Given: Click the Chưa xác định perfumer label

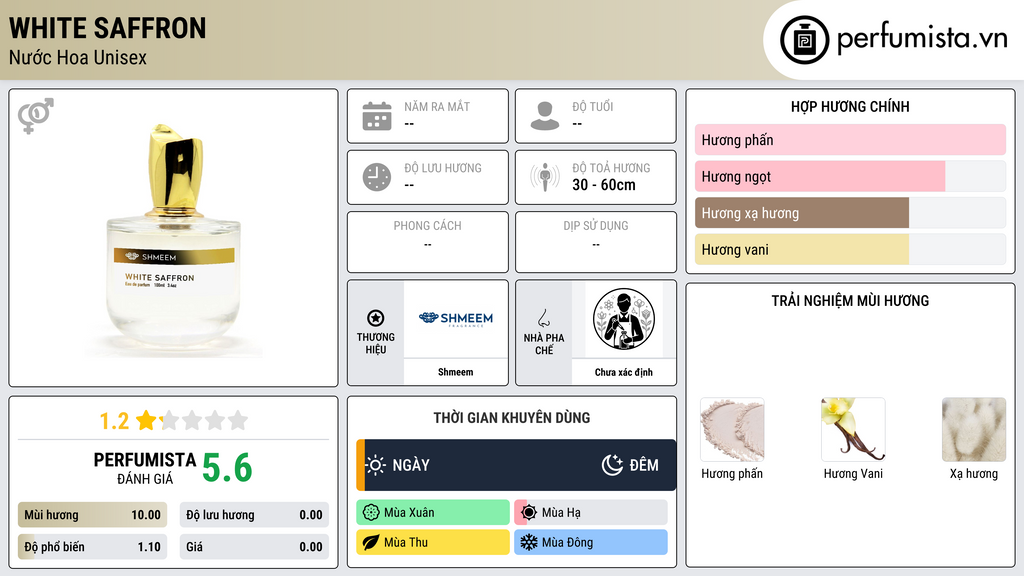Looking at the screenshot, I should coord(624,372).
